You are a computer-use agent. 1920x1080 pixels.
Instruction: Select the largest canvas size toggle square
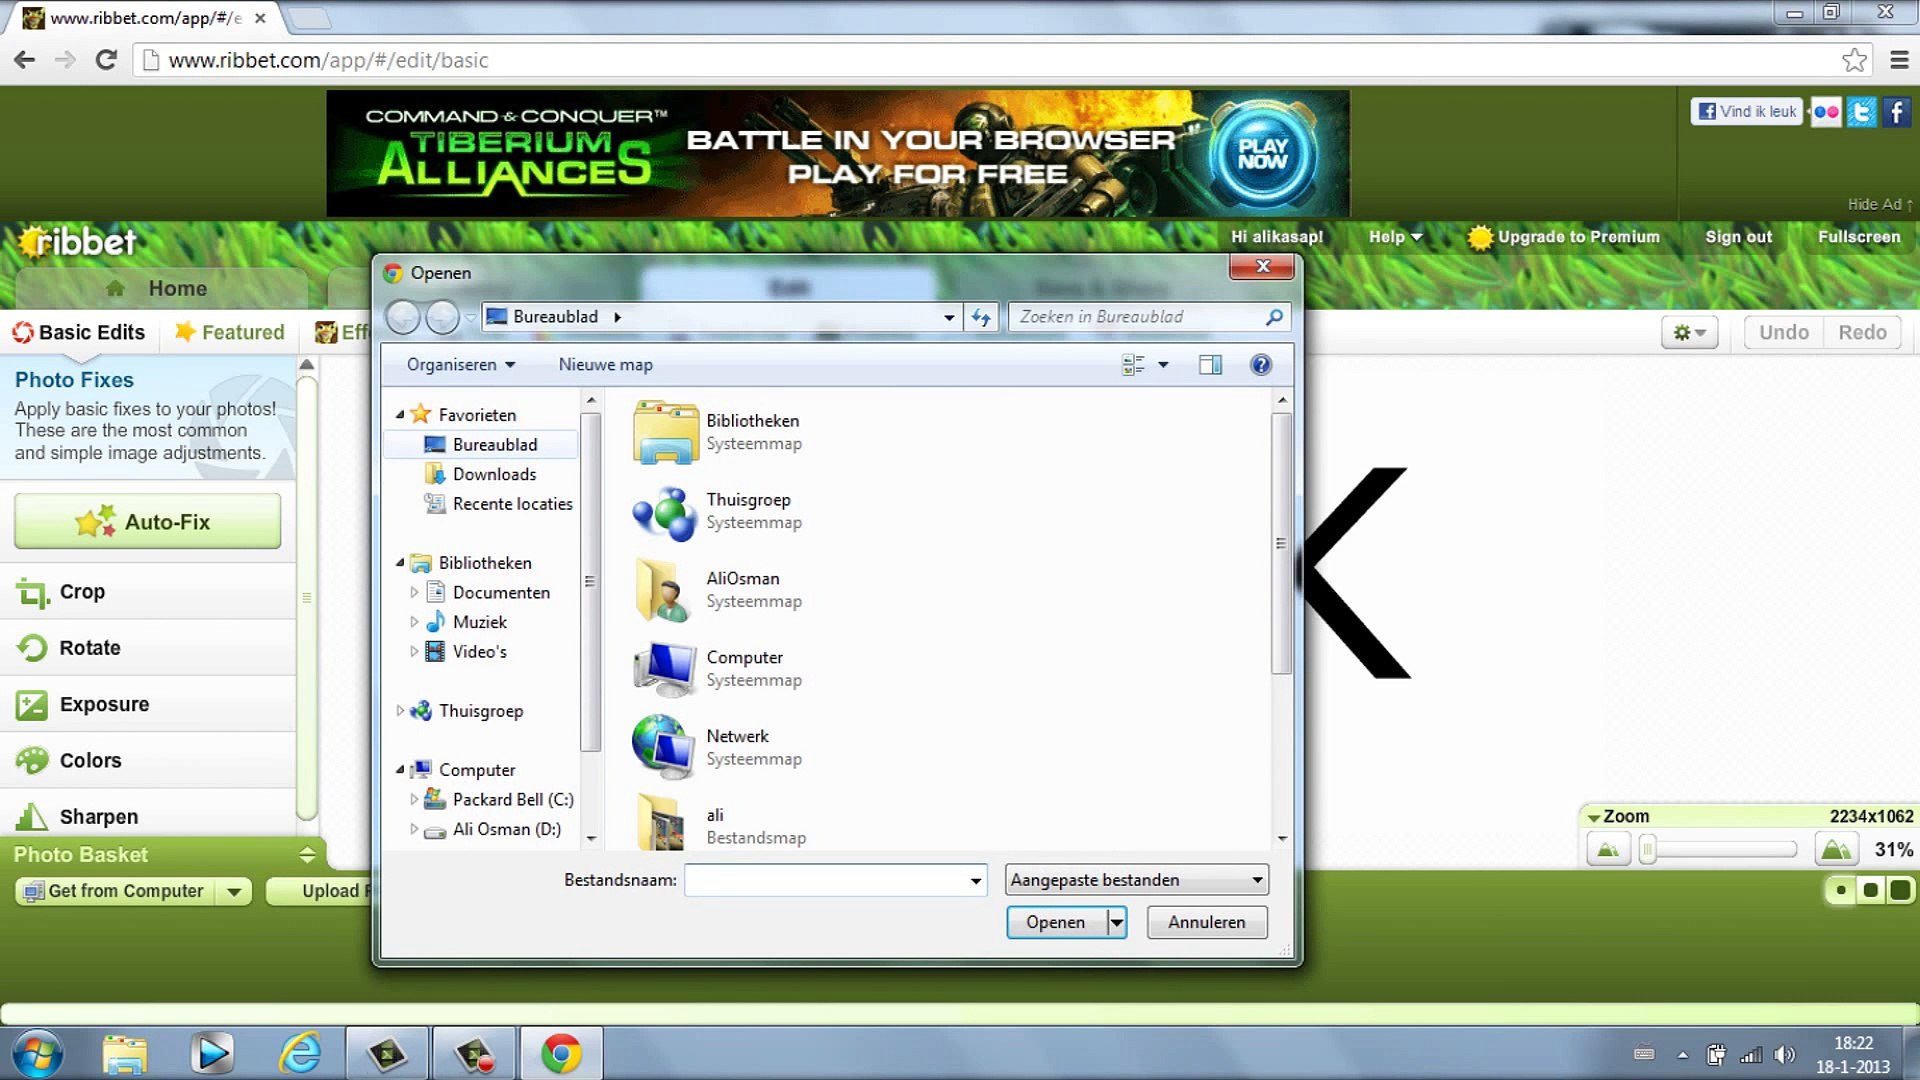[1900, 890]
